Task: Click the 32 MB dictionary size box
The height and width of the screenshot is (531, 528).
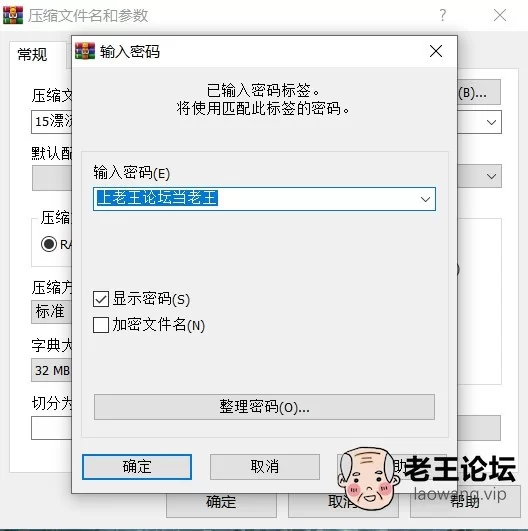Action: click(51, 370)
